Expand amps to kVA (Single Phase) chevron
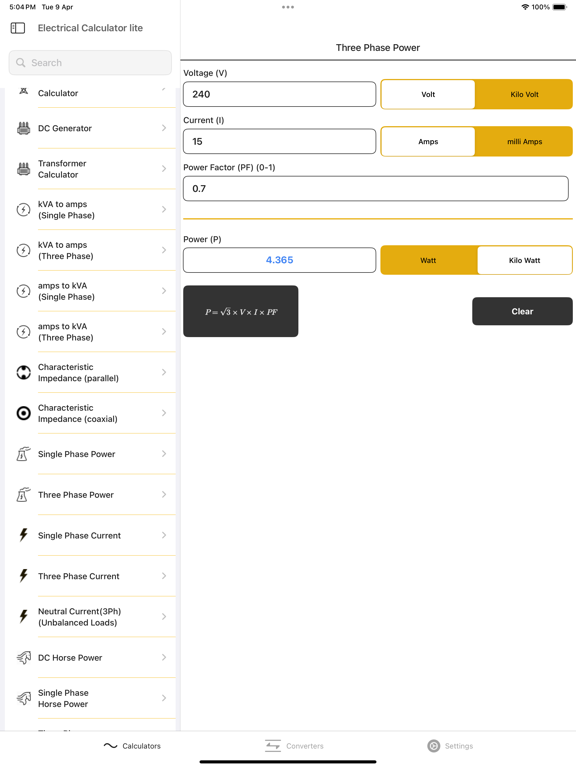The height and width of the screenshot is (768, 576). [164, 290]
